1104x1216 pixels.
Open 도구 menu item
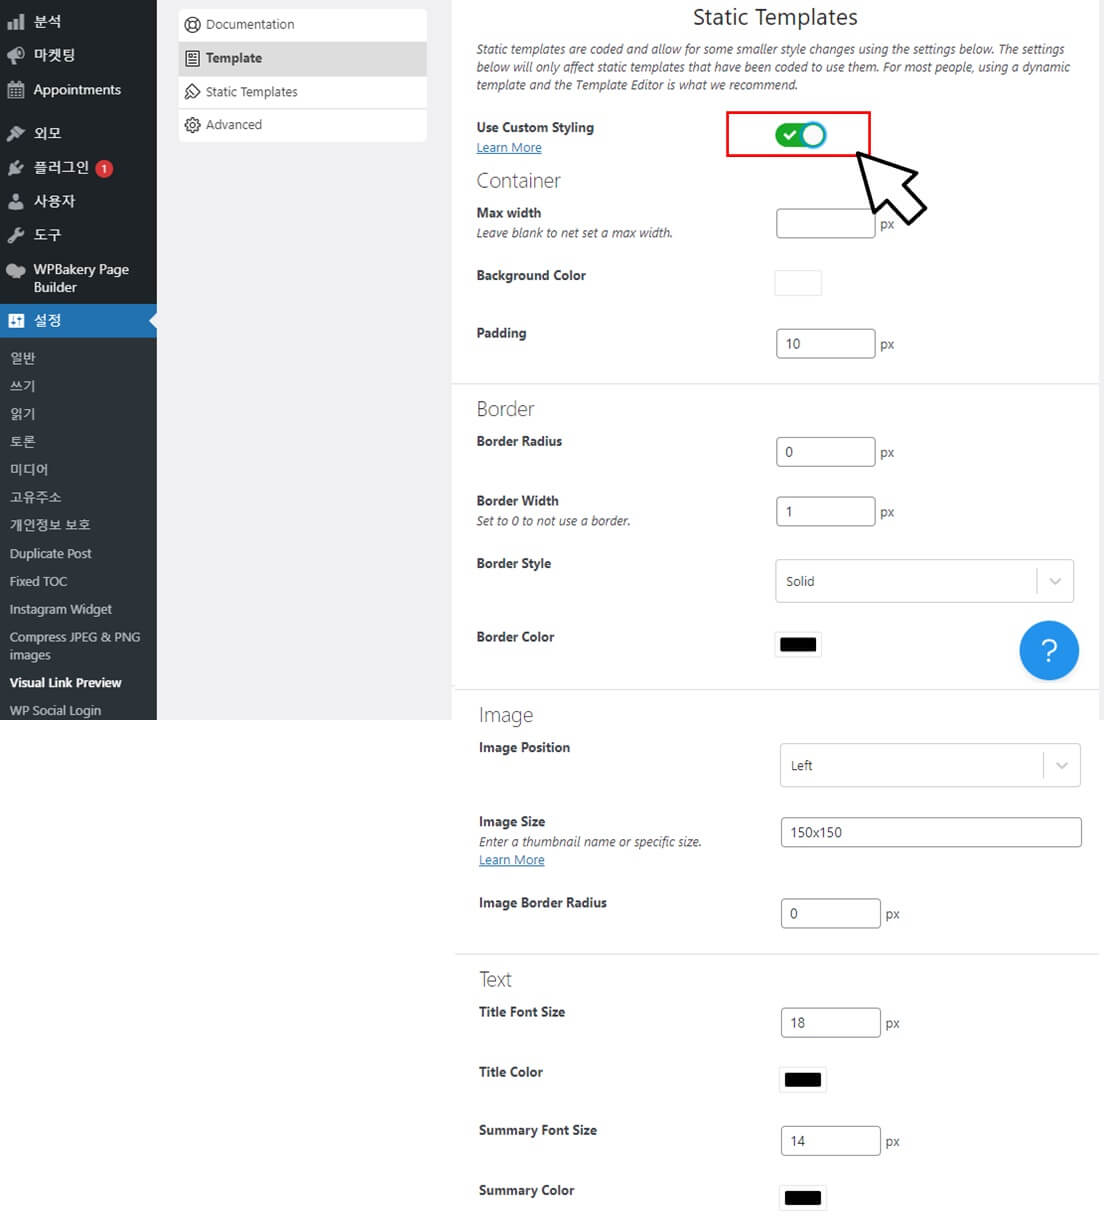[x=78, y=235]
